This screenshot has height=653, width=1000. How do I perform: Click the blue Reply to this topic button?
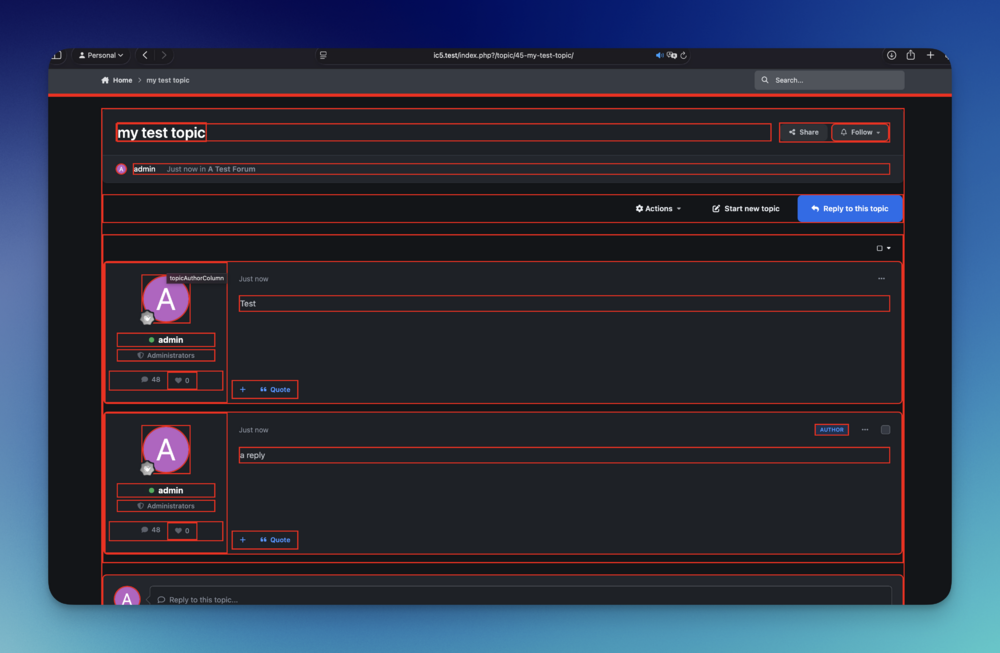pos(849,209)
